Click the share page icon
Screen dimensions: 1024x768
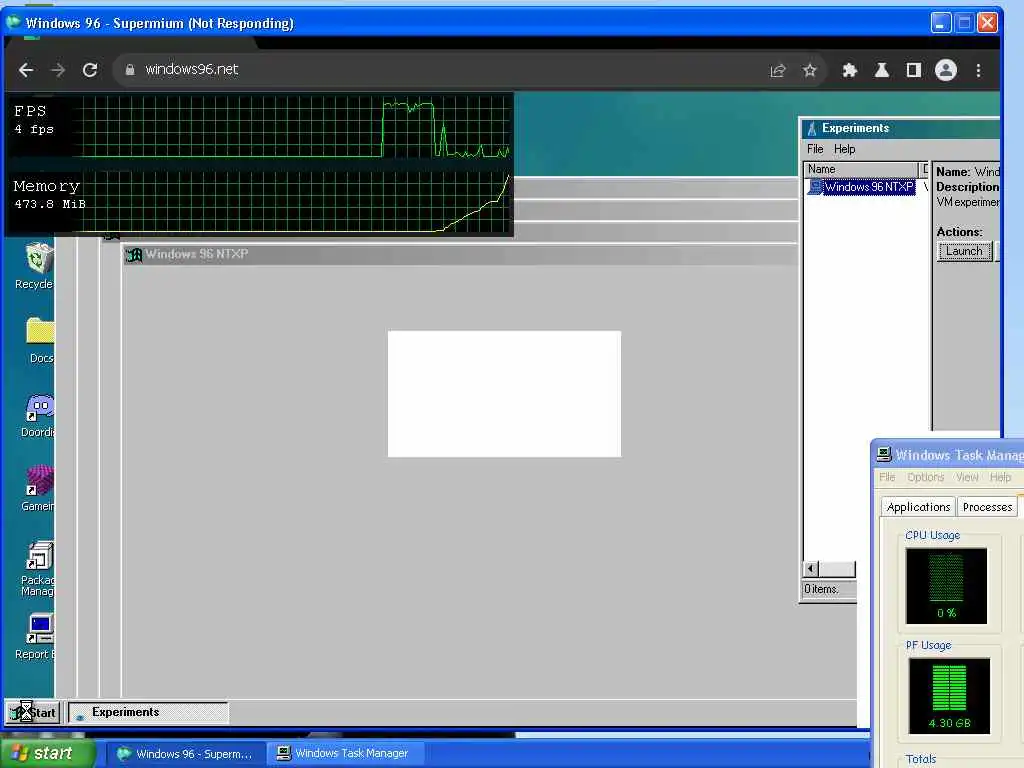(x=778, y=70)
